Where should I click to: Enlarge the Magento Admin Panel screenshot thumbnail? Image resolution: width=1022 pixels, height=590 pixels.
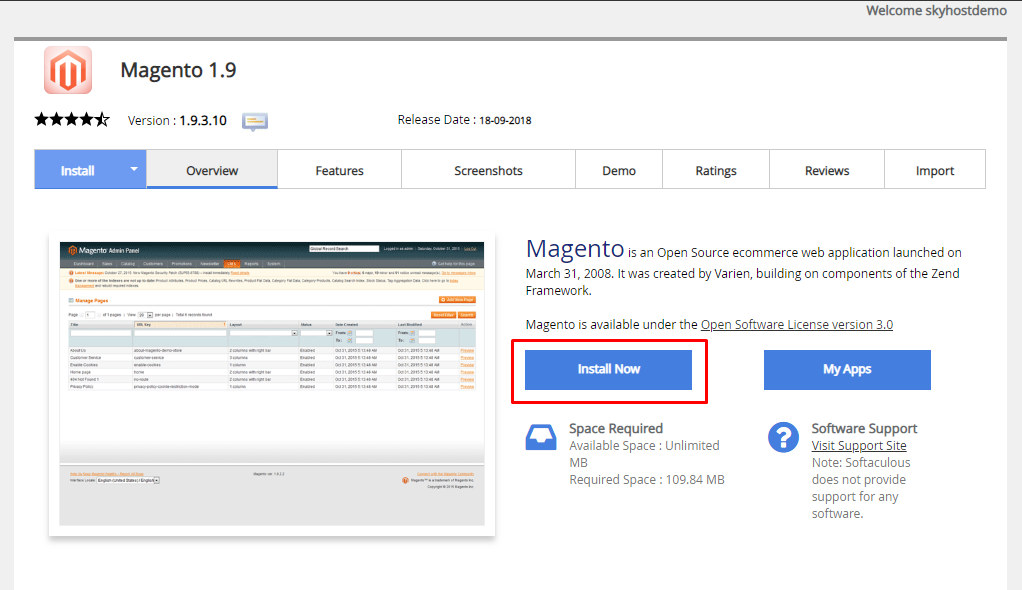click(x=272, y=384)
